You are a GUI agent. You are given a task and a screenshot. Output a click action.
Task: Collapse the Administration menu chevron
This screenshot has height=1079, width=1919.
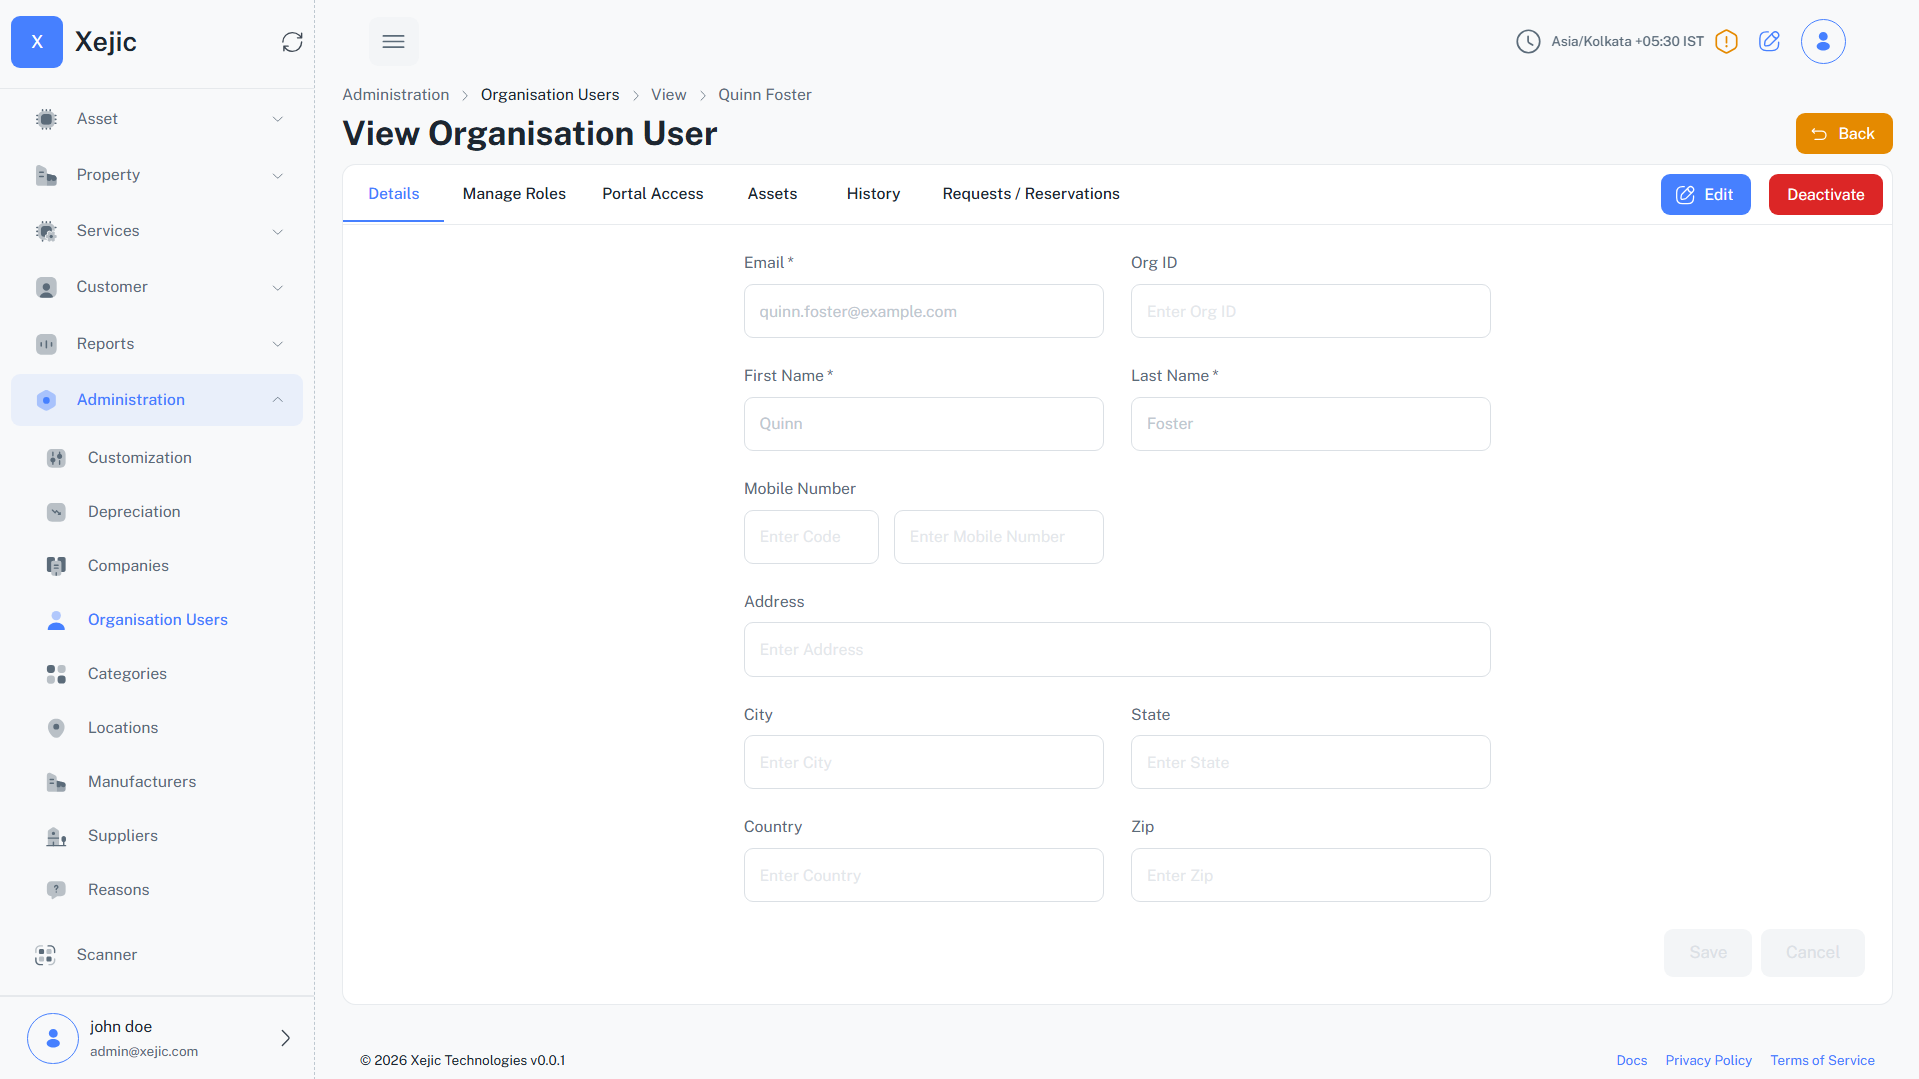click(278, 400)
